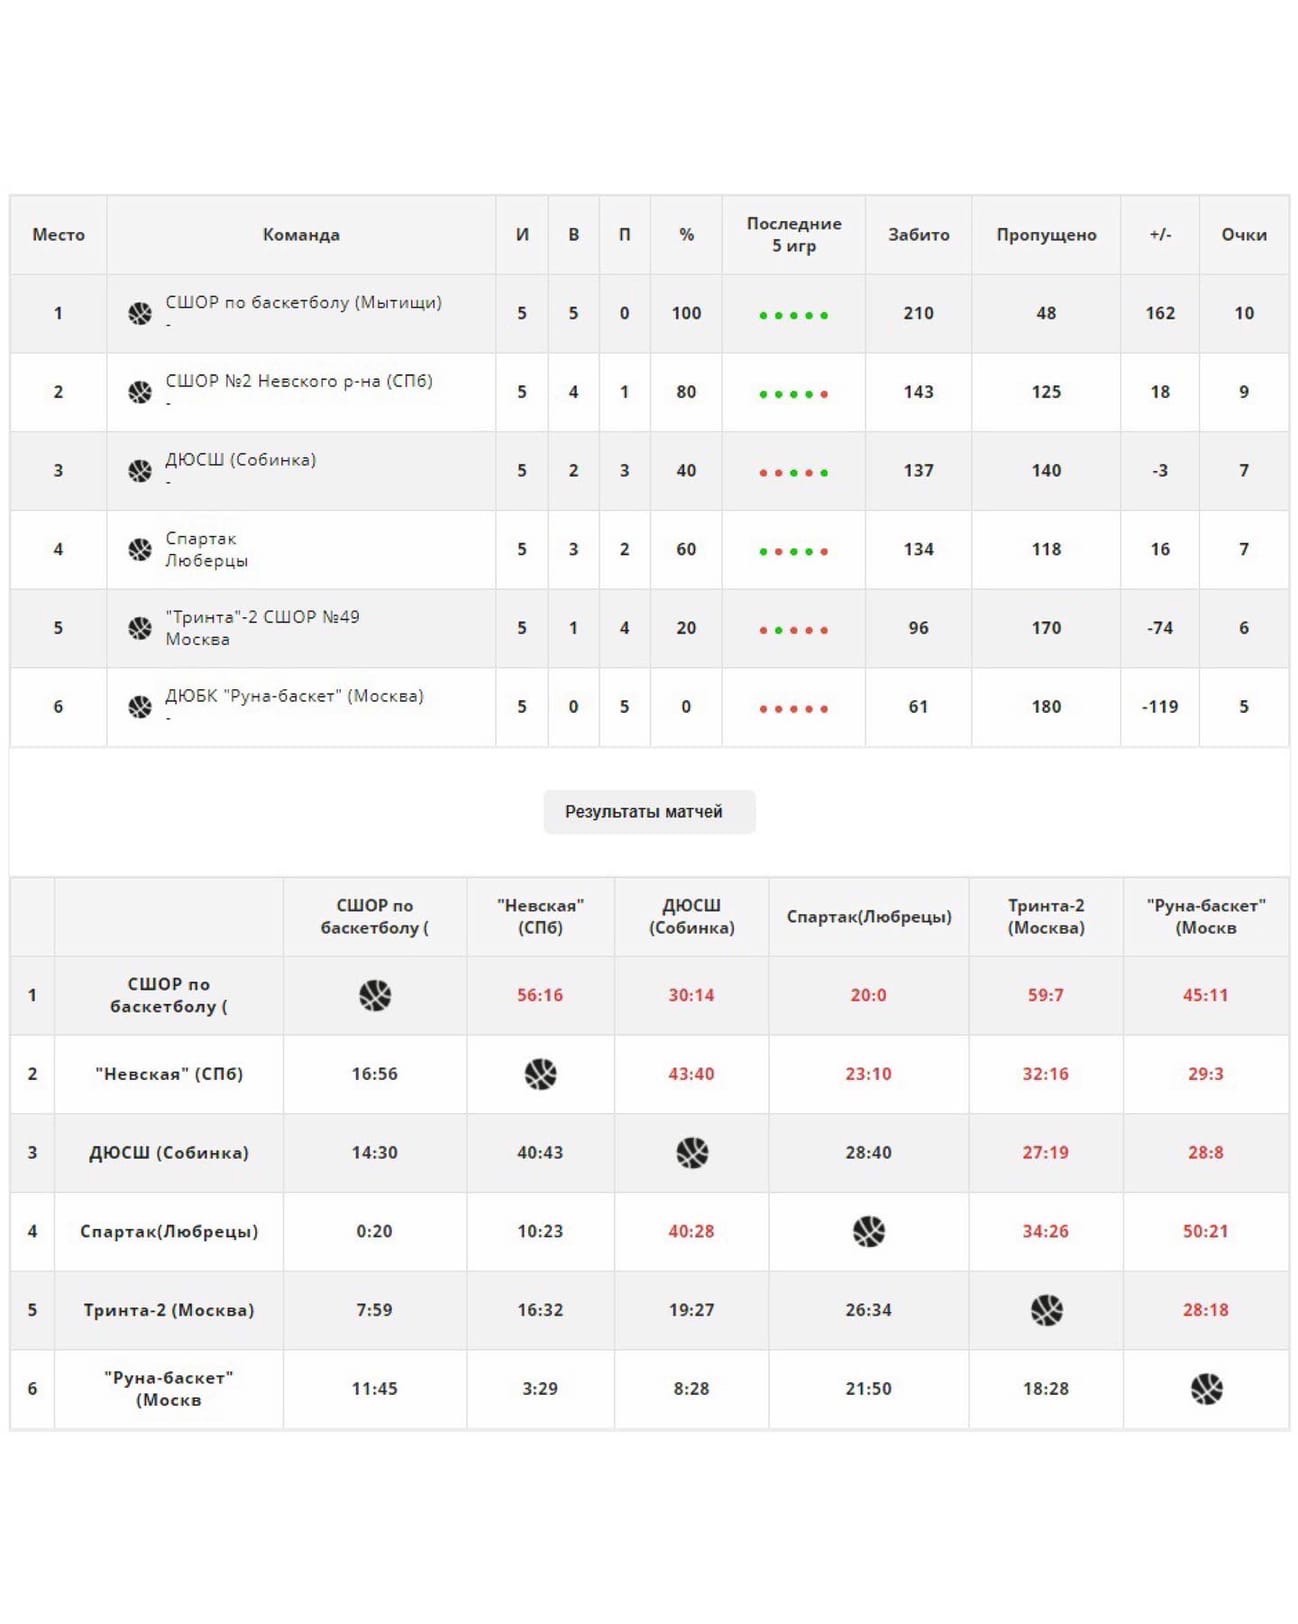Viewport: 1298px width, 1624px height.
Task: Click basketball icon beside ДЮСШ (Собинка) in standings
Action: tap(140, 471)
